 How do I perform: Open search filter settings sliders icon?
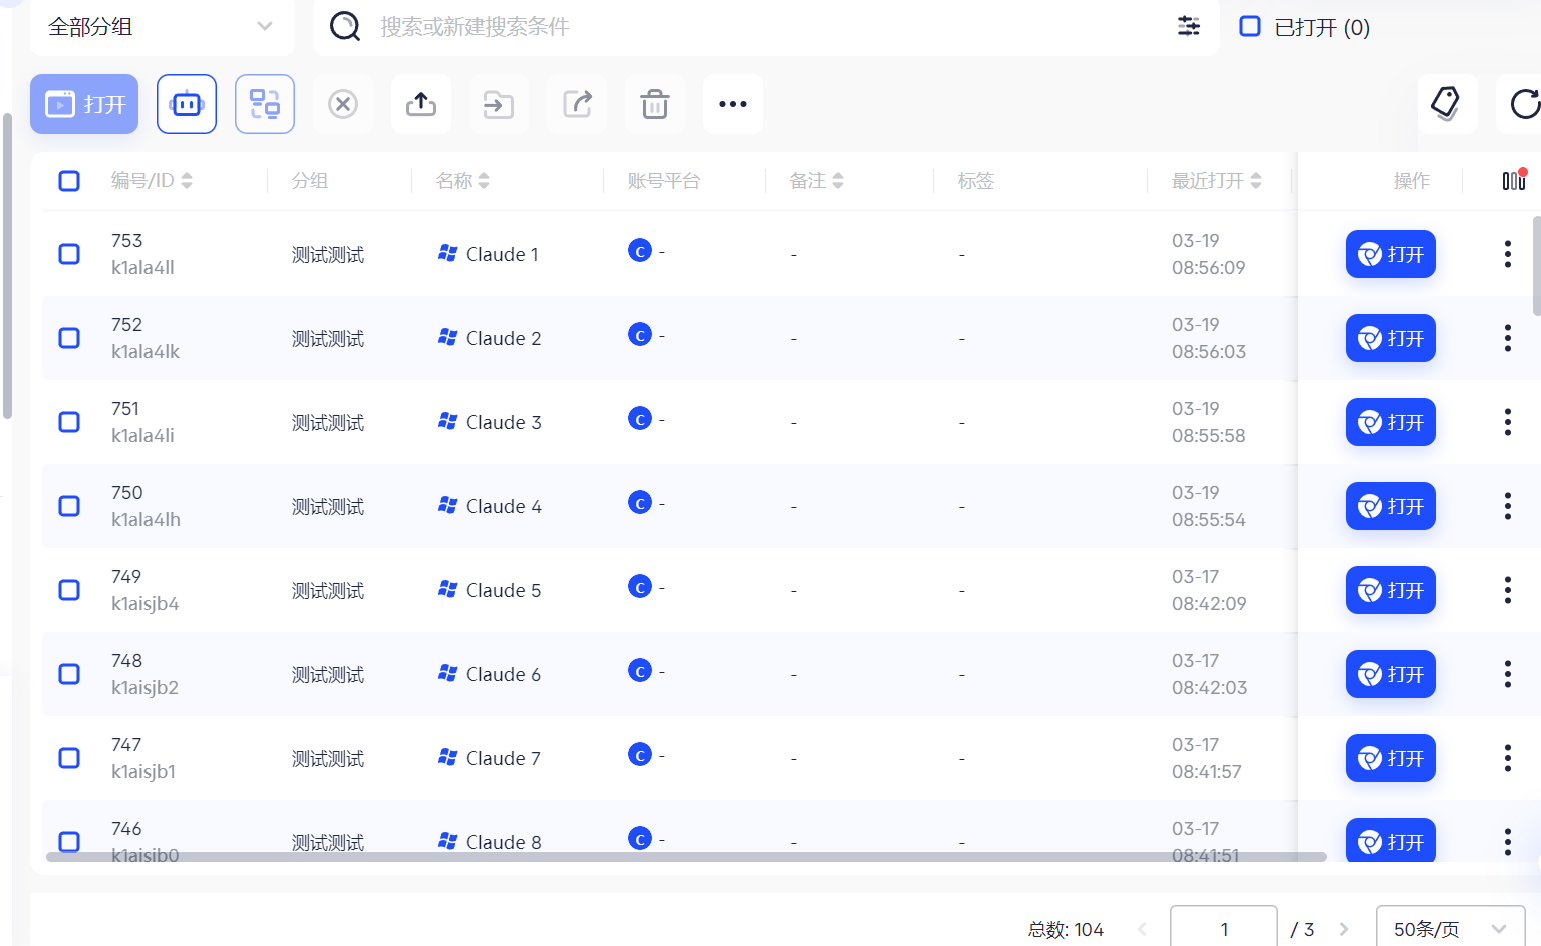(x=1189, y=26)
